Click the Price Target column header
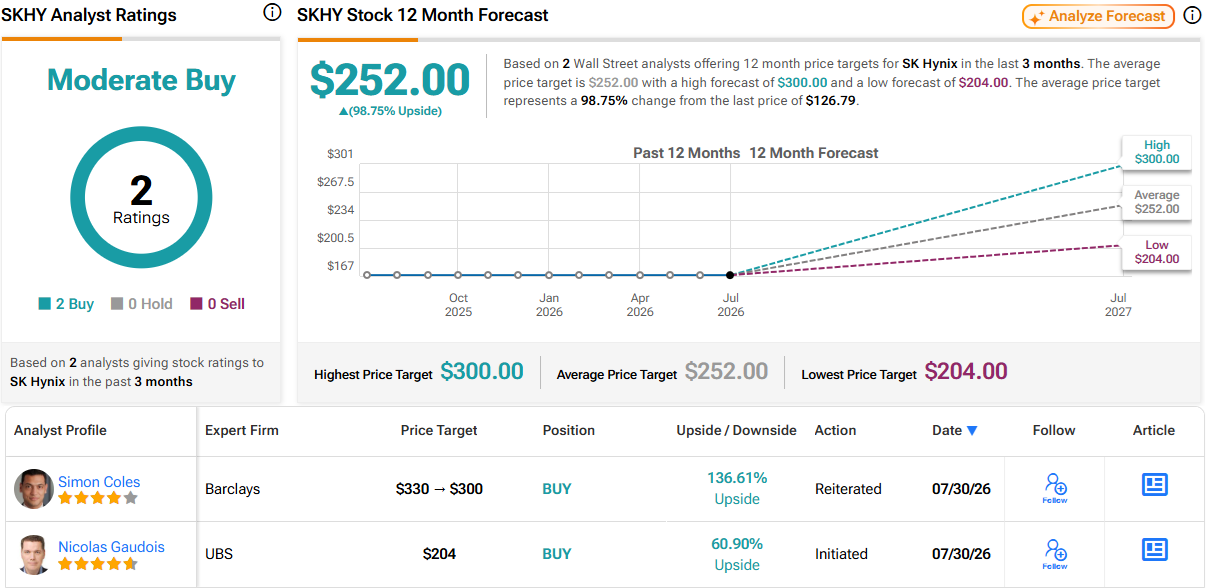 439,430
